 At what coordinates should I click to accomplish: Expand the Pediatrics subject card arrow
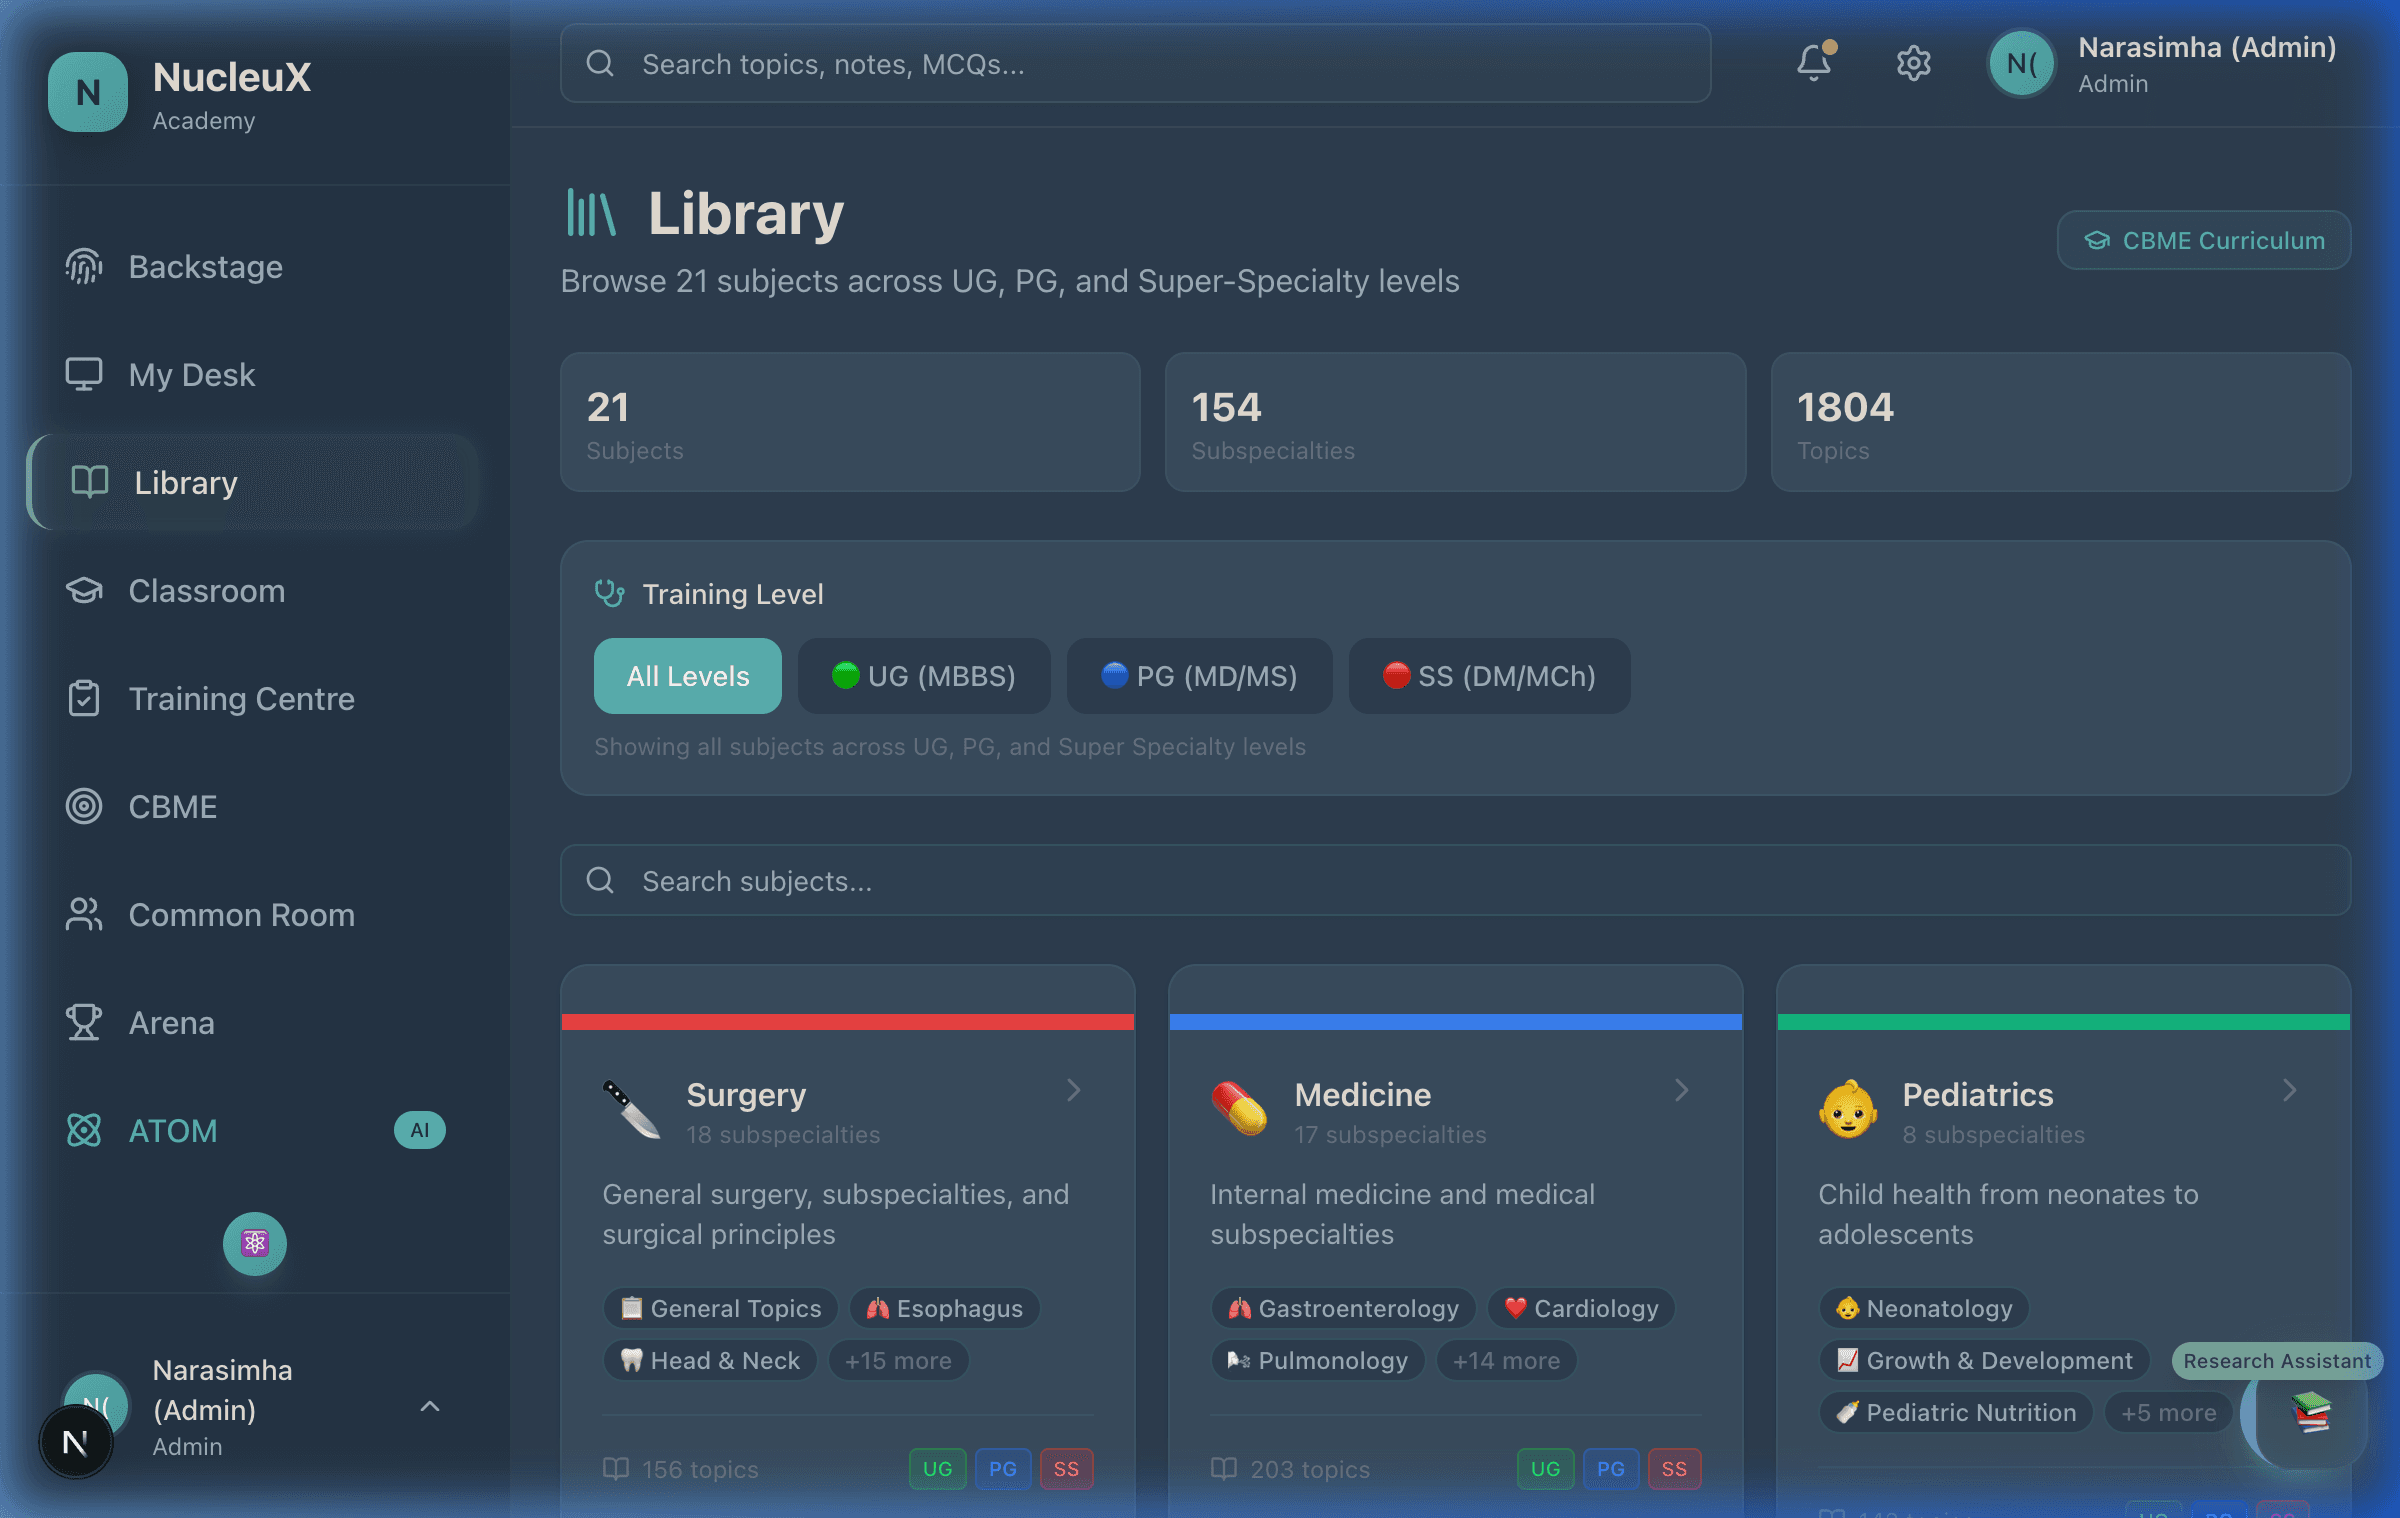tap(2290, 1090)
